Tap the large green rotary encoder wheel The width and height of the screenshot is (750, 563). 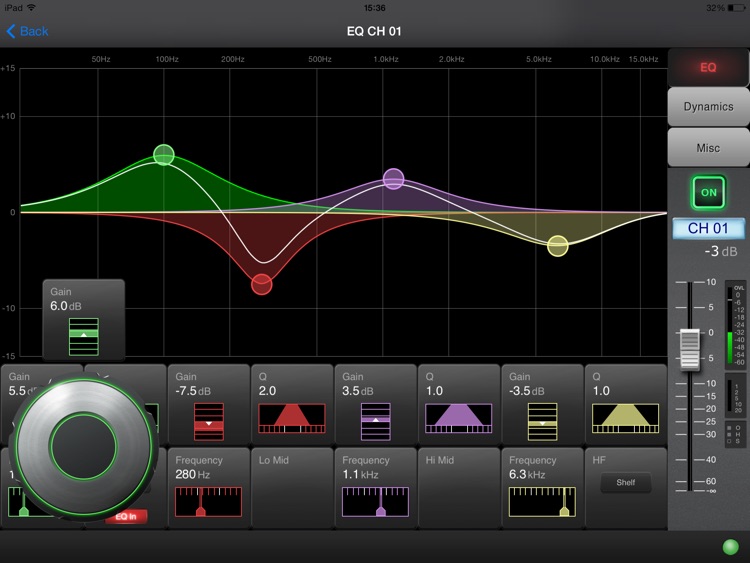(x=84, y=447)
